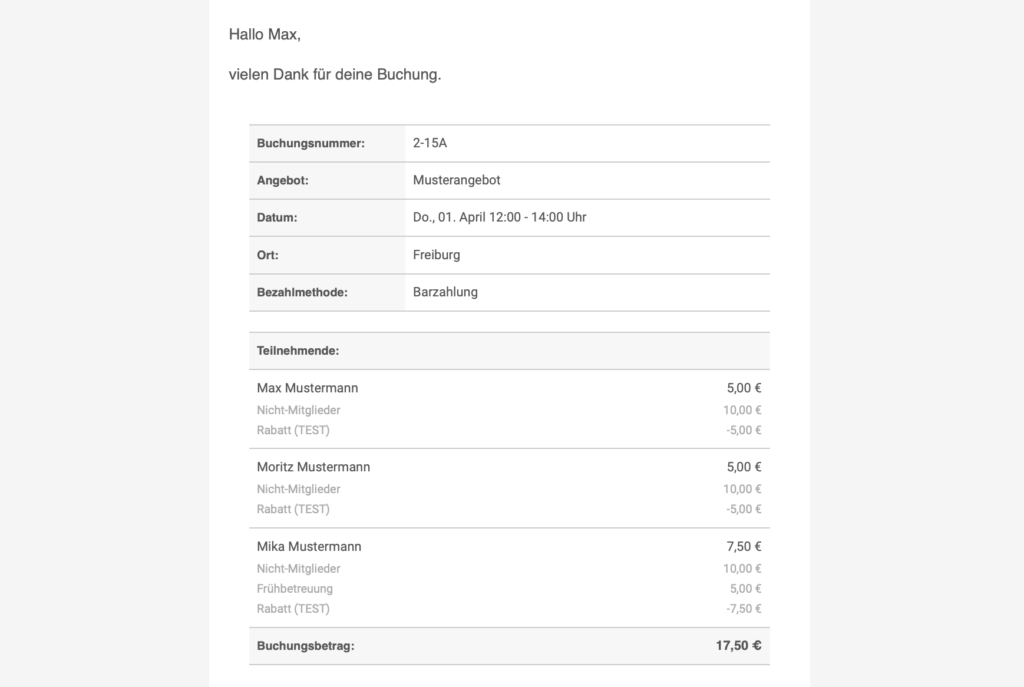The height and width of the screenshot is (687, 1024).
Task: Click the -7,50 € Rabatt amount
Action: point(744,609)
